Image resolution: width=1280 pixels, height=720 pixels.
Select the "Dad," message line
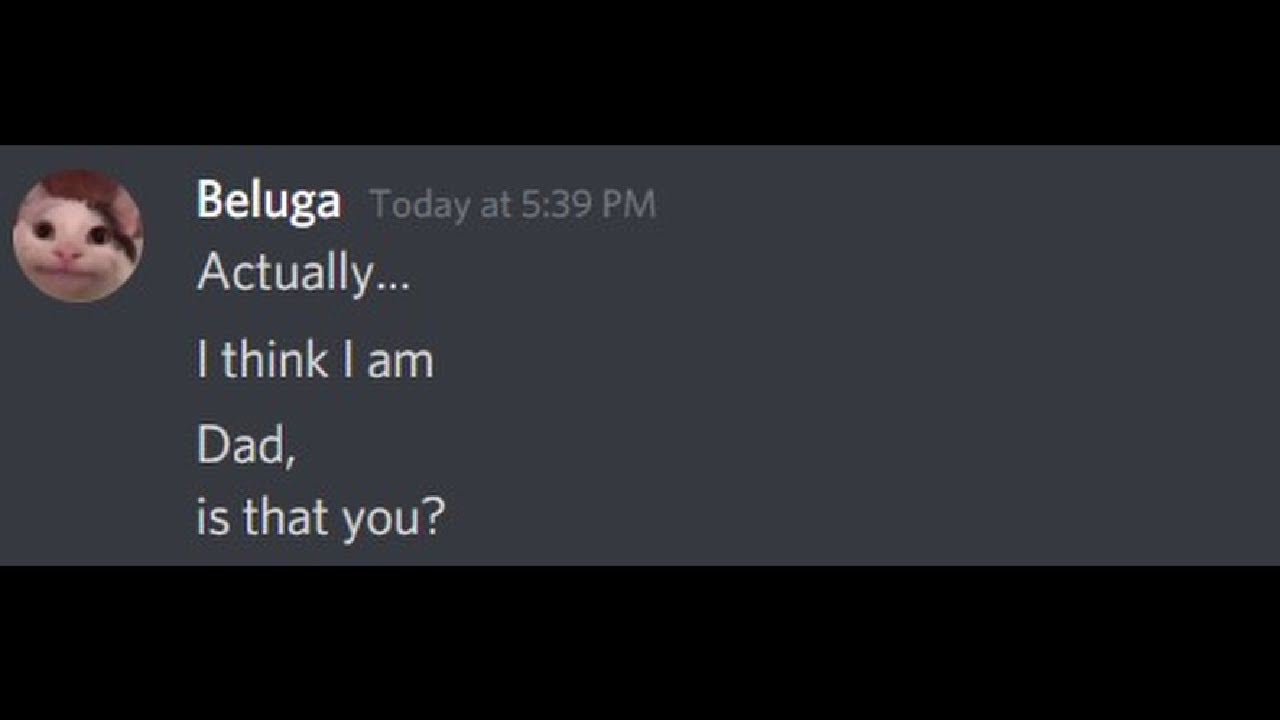245,446
